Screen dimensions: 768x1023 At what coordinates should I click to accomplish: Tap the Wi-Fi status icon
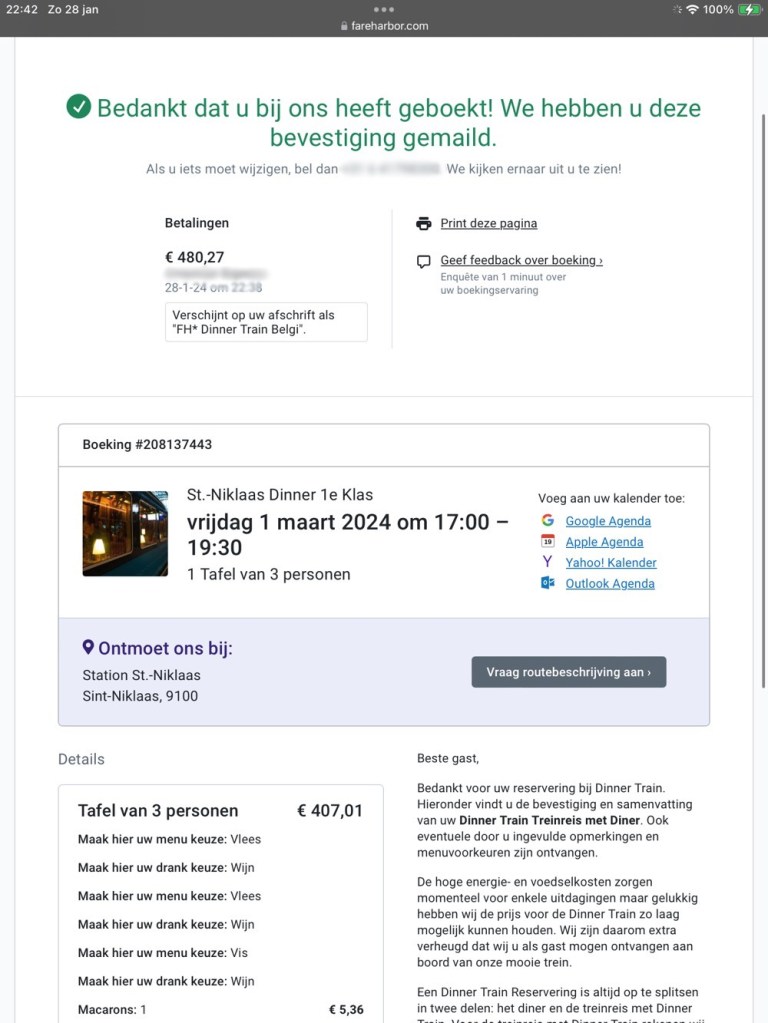[x=692, y=9]
